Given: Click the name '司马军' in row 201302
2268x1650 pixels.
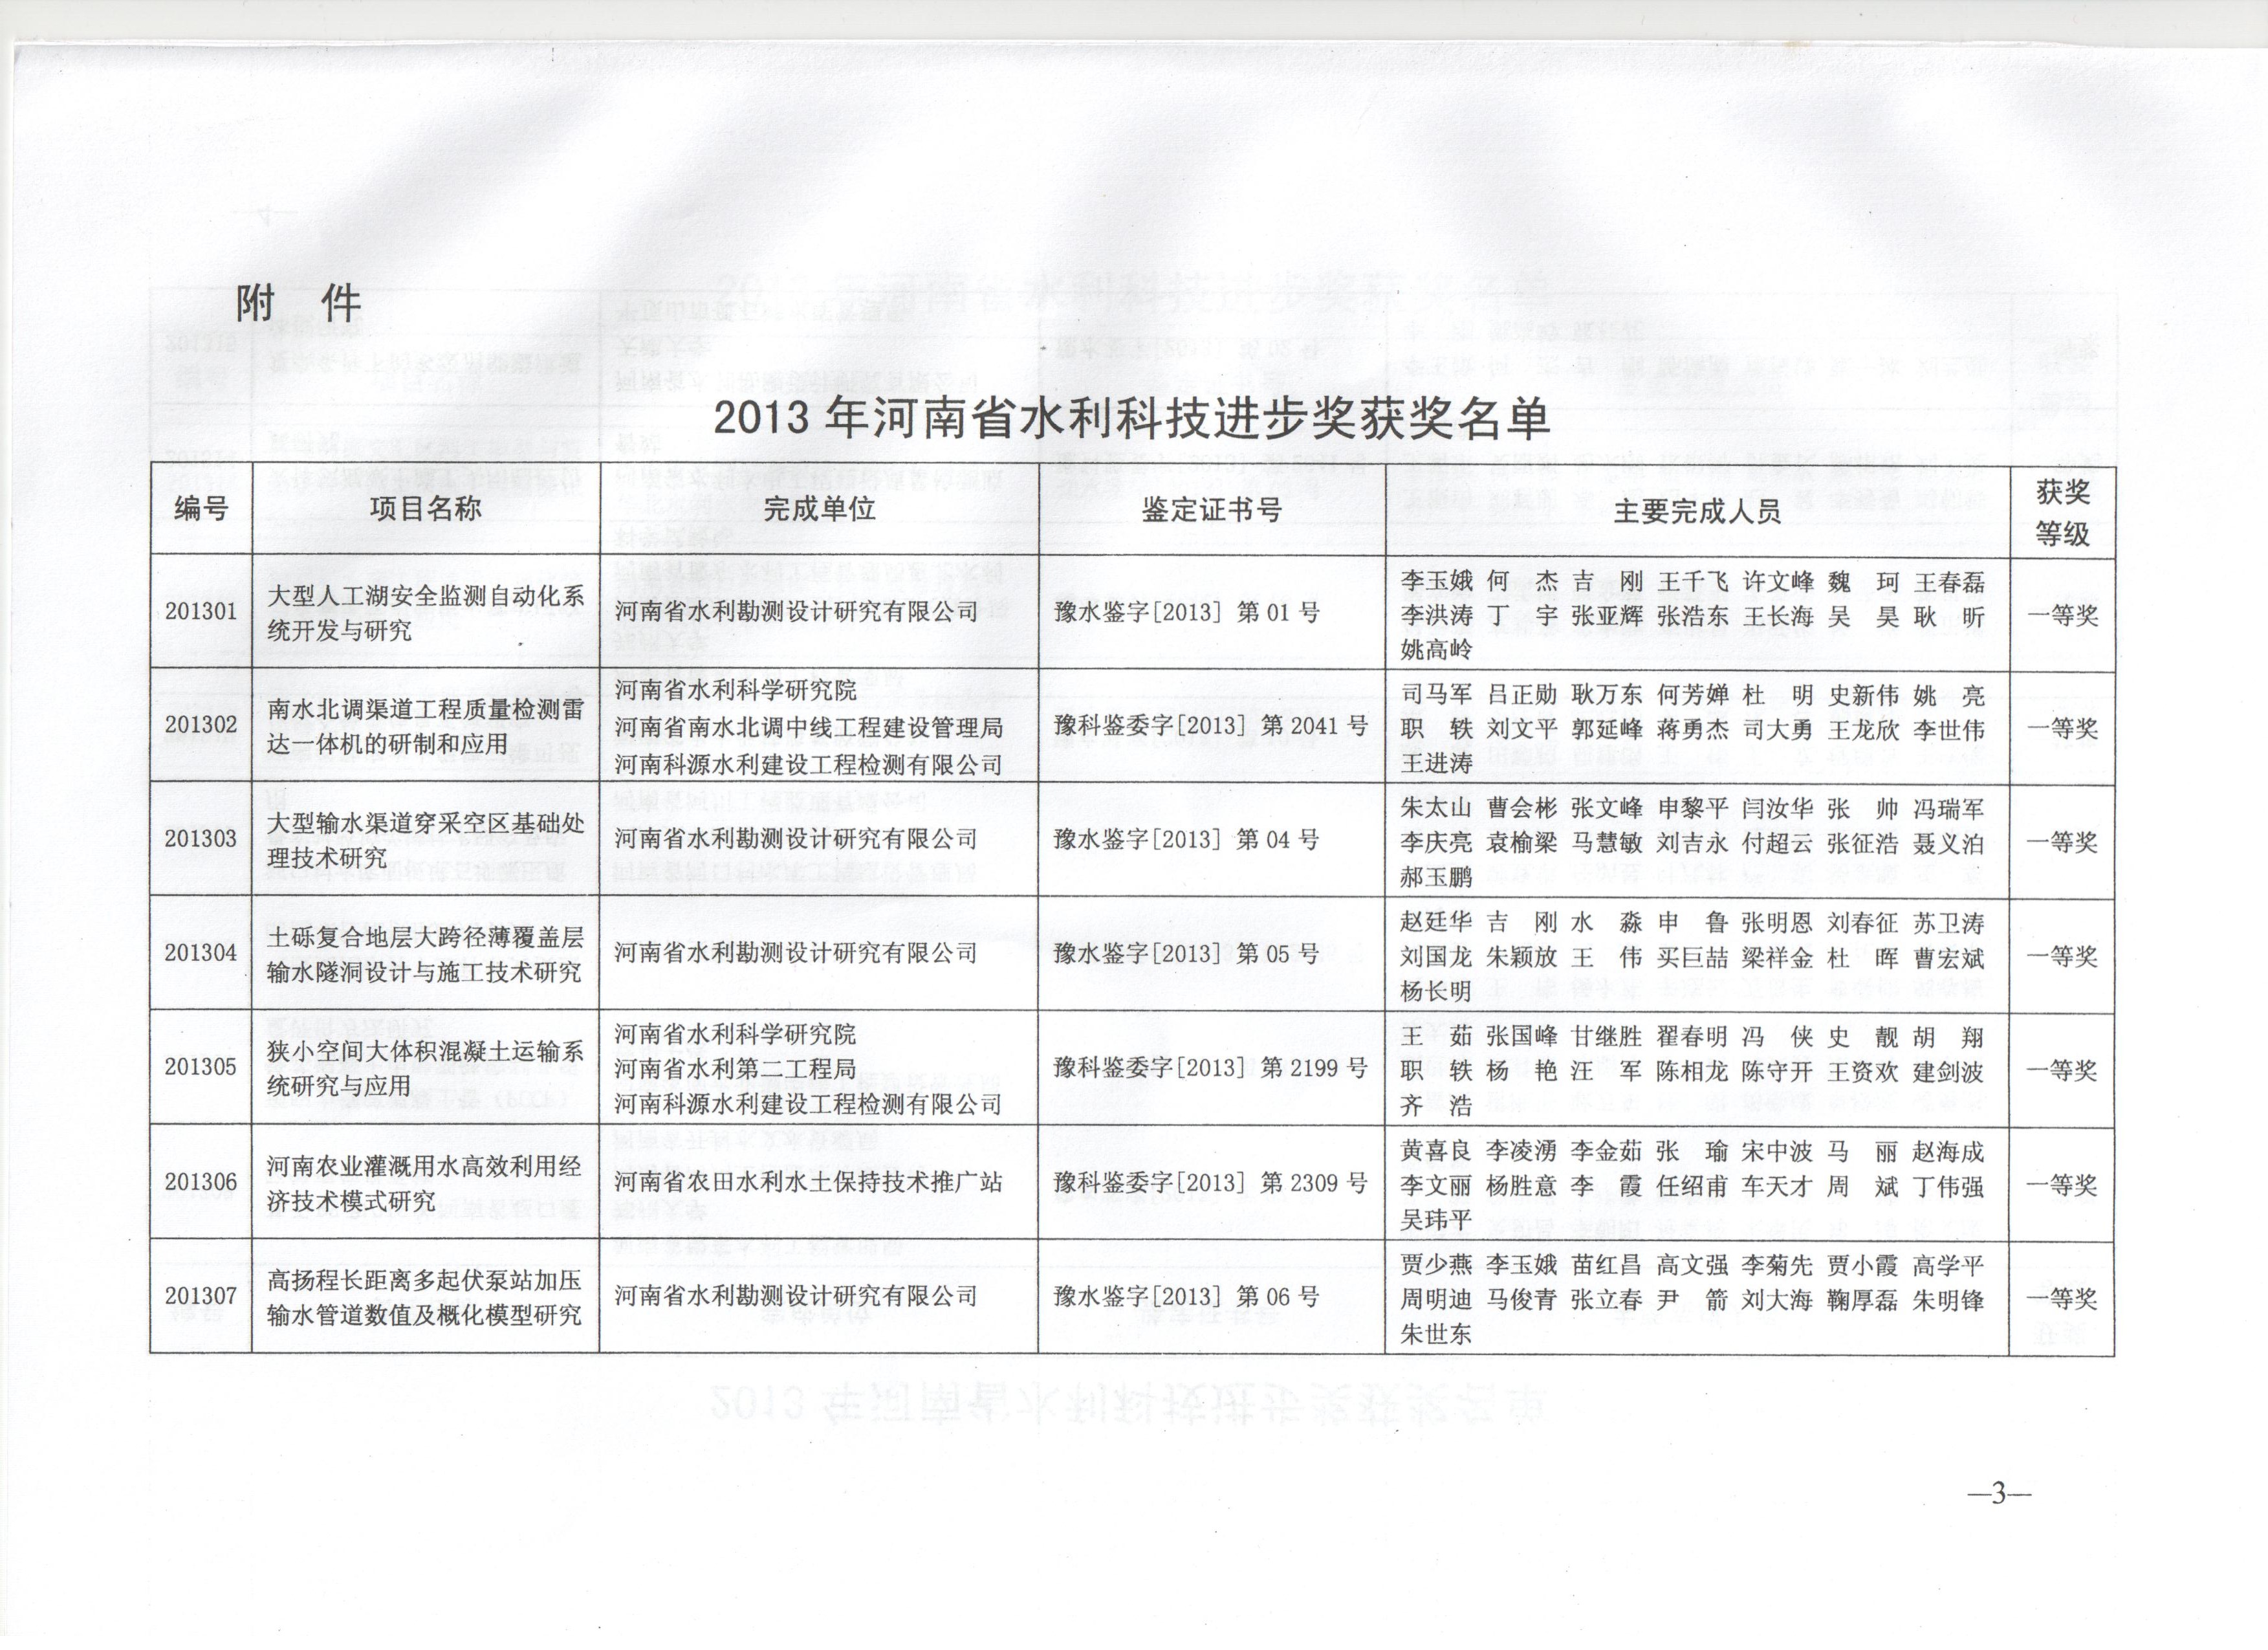Looking at the screenshot, I should point(1436,695).
